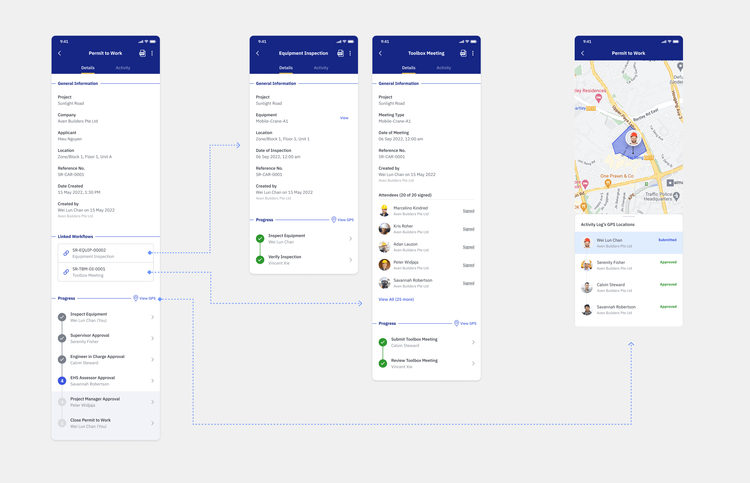Click View All (25 more) attendees link

[x=396, y=299]
